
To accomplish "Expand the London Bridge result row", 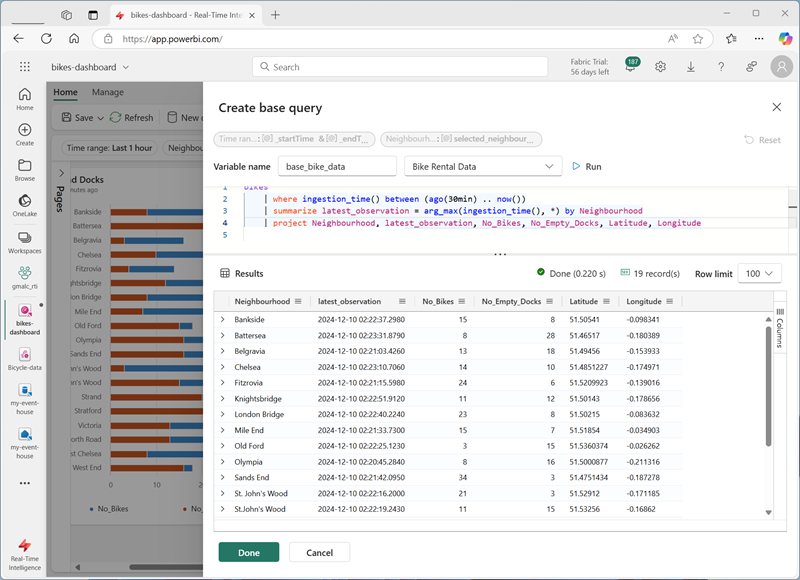I will [222, 414].
